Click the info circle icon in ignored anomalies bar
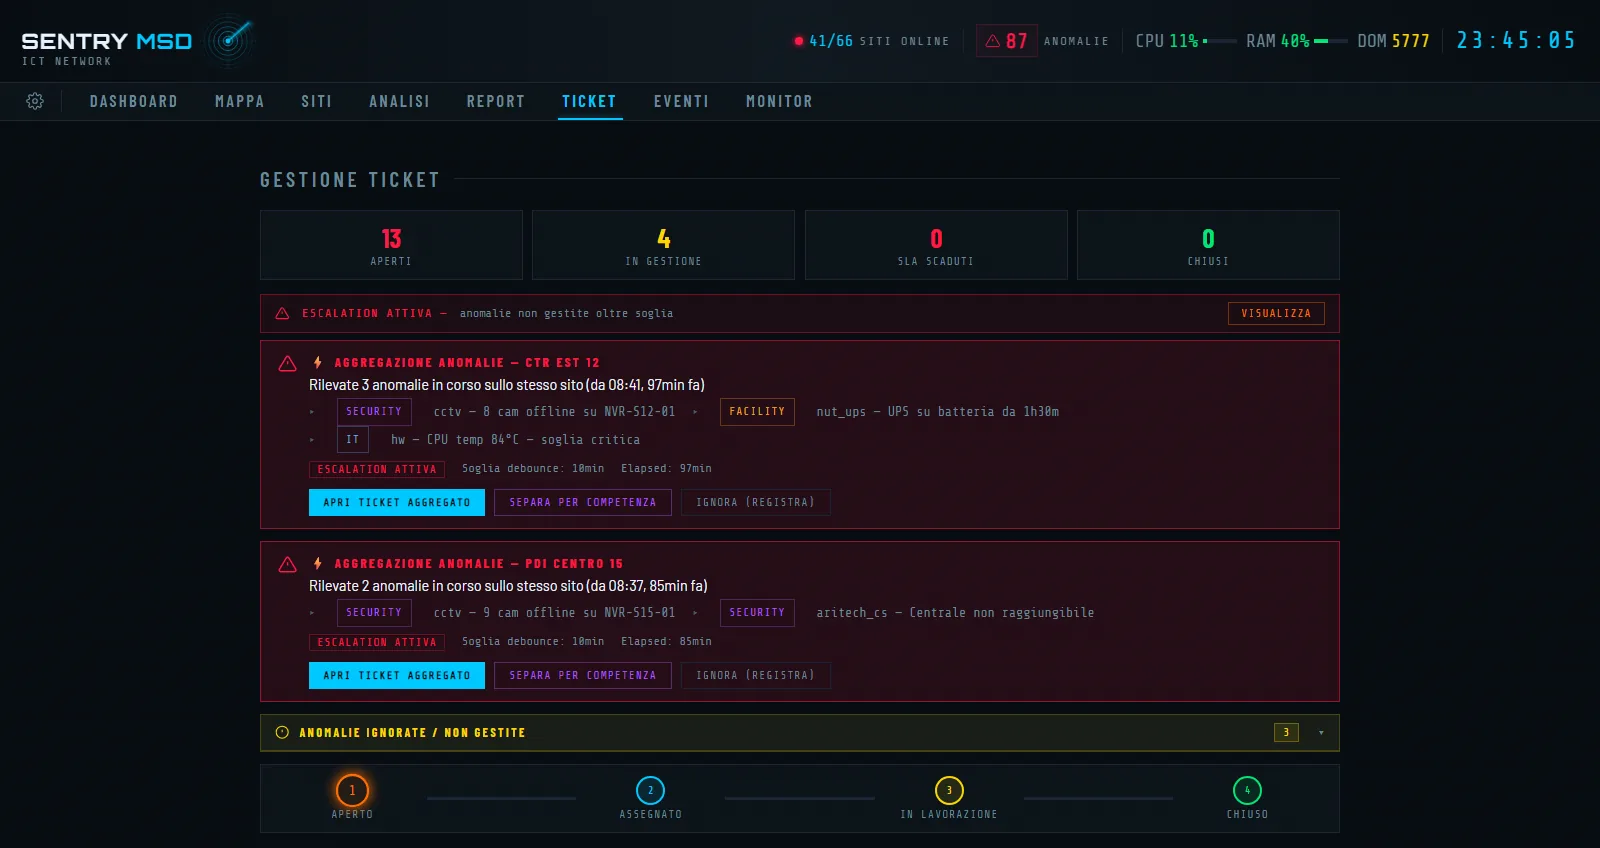This screenshot has height=848, width=1600. click(282, 732)
